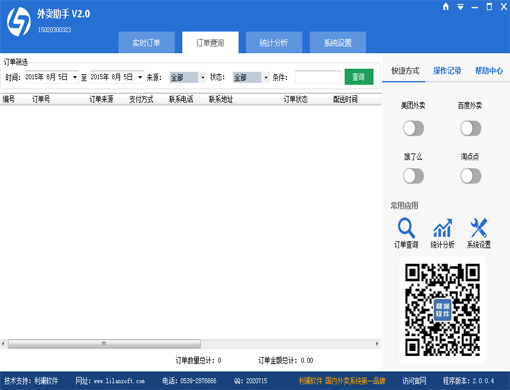The height and width of the screenshot is (390, 510).
Task: Click the 利澜软件 slogan text
Action: coord(342,381)
